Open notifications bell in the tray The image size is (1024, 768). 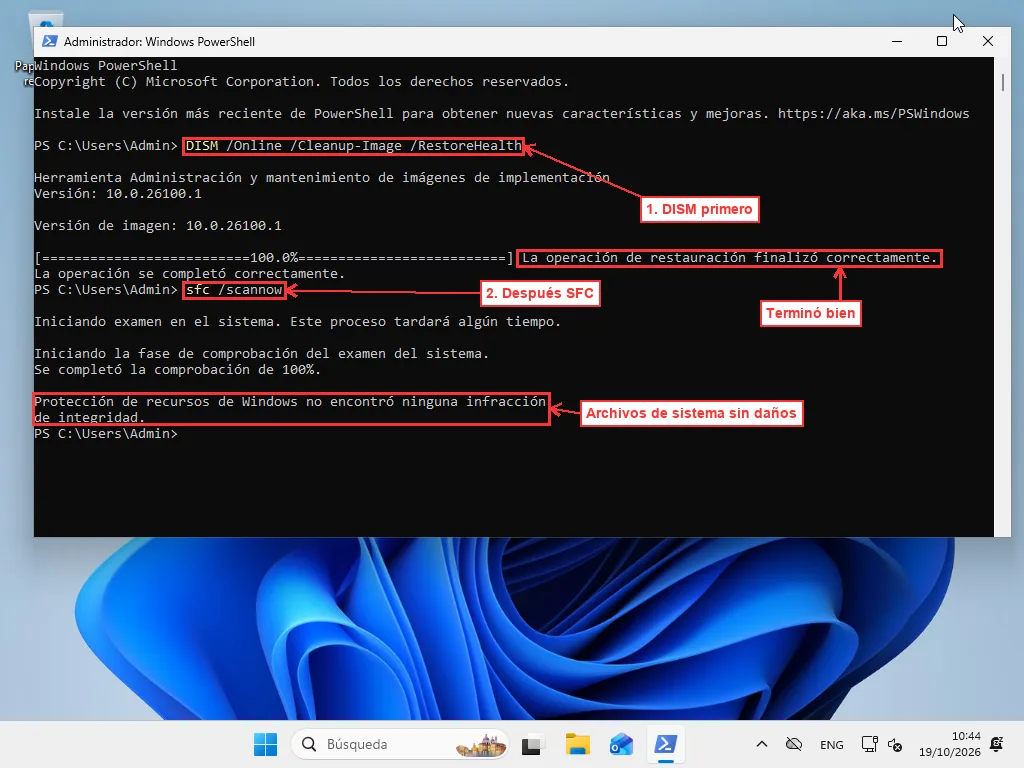point(997,744)
